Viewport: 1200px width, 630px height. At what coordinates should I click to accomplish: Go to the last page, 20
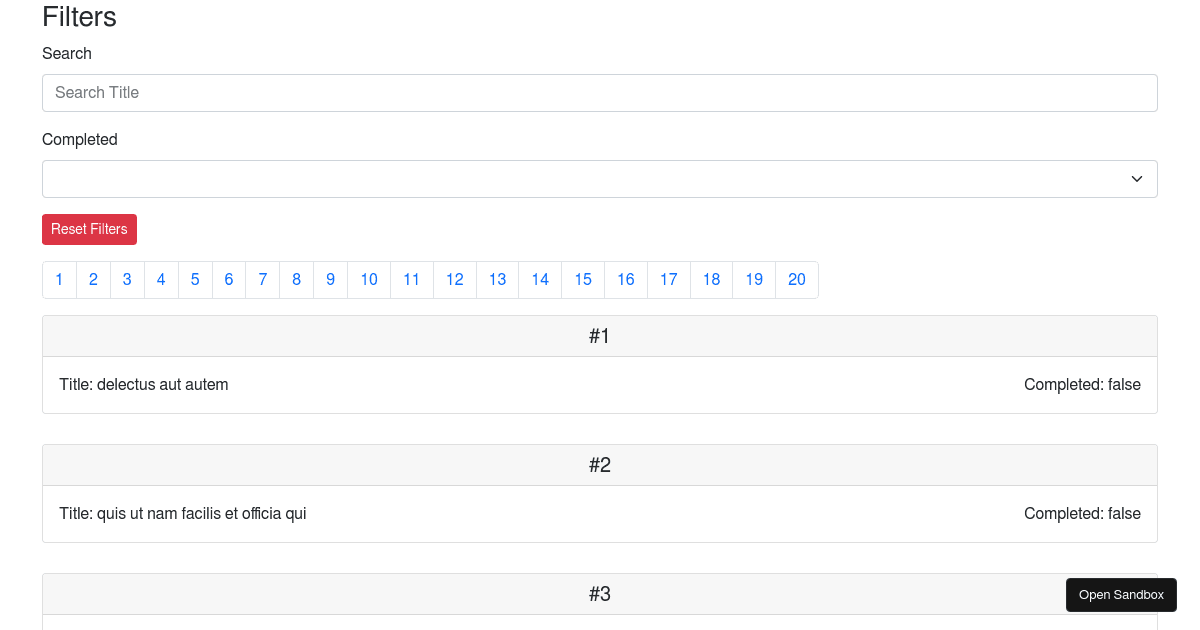pyautogui.click(x=796, y=280)
